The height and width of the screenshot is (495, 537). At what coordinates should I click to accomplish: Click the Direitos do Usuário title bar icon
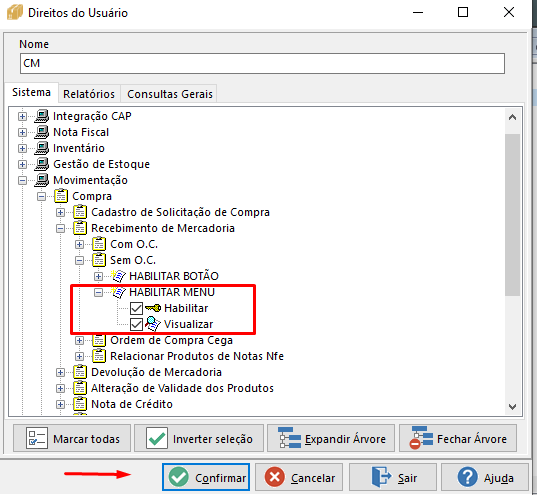(15, 13)
